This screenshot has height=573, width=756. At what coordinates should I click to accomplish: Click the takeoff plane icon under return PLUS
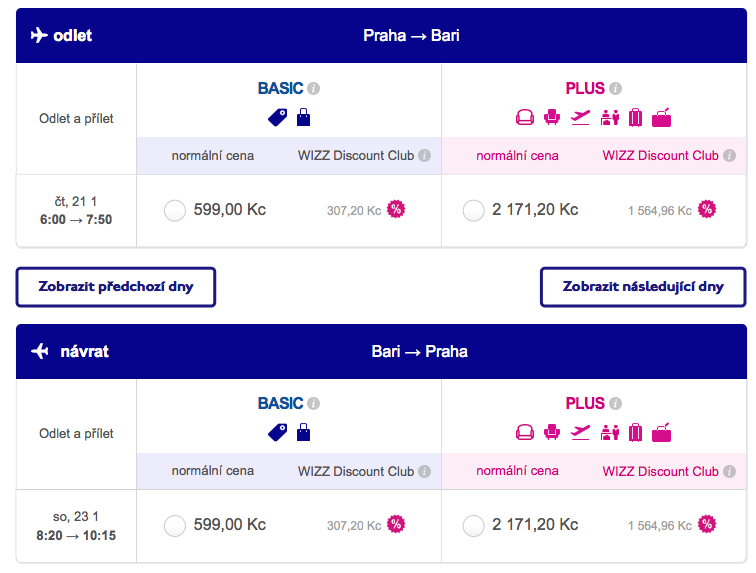(580, 432)
